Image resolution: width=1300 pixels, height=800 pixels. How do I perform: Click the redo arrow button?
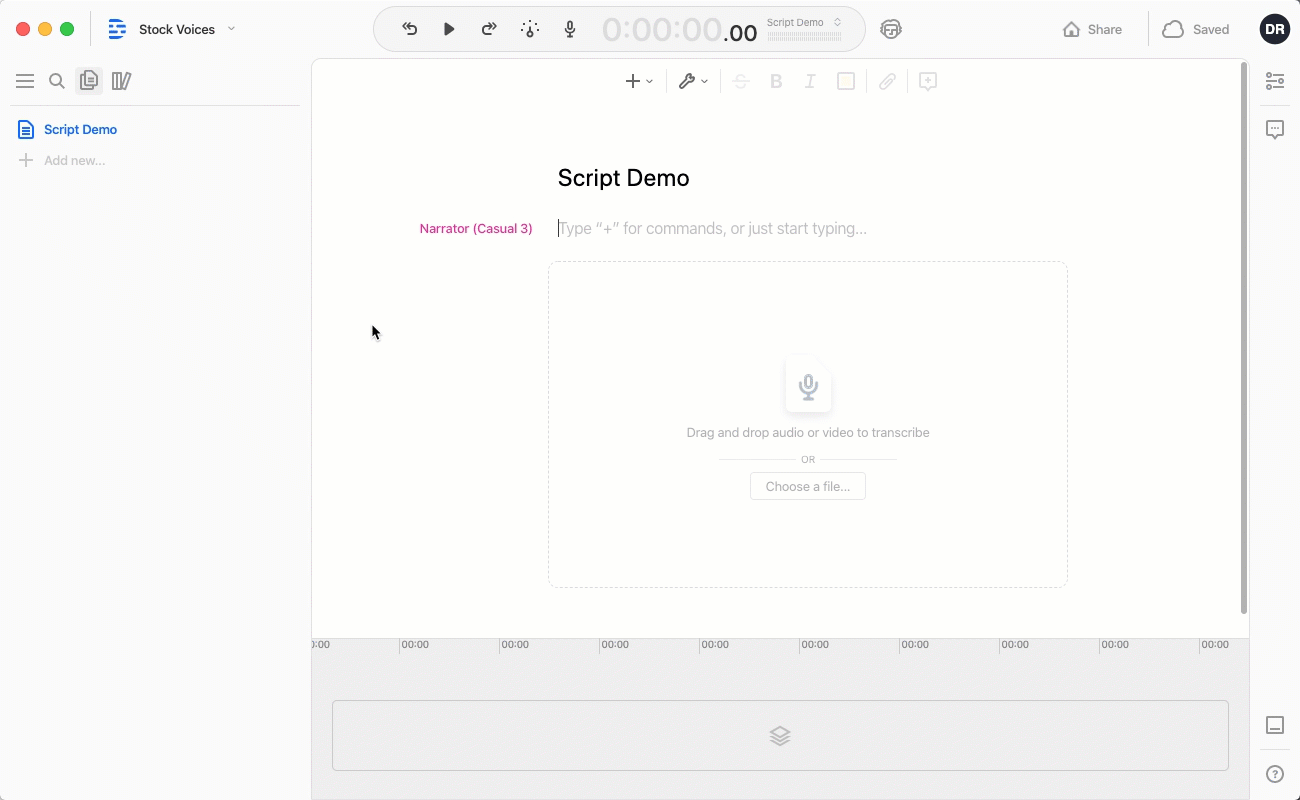coord(489,29)
